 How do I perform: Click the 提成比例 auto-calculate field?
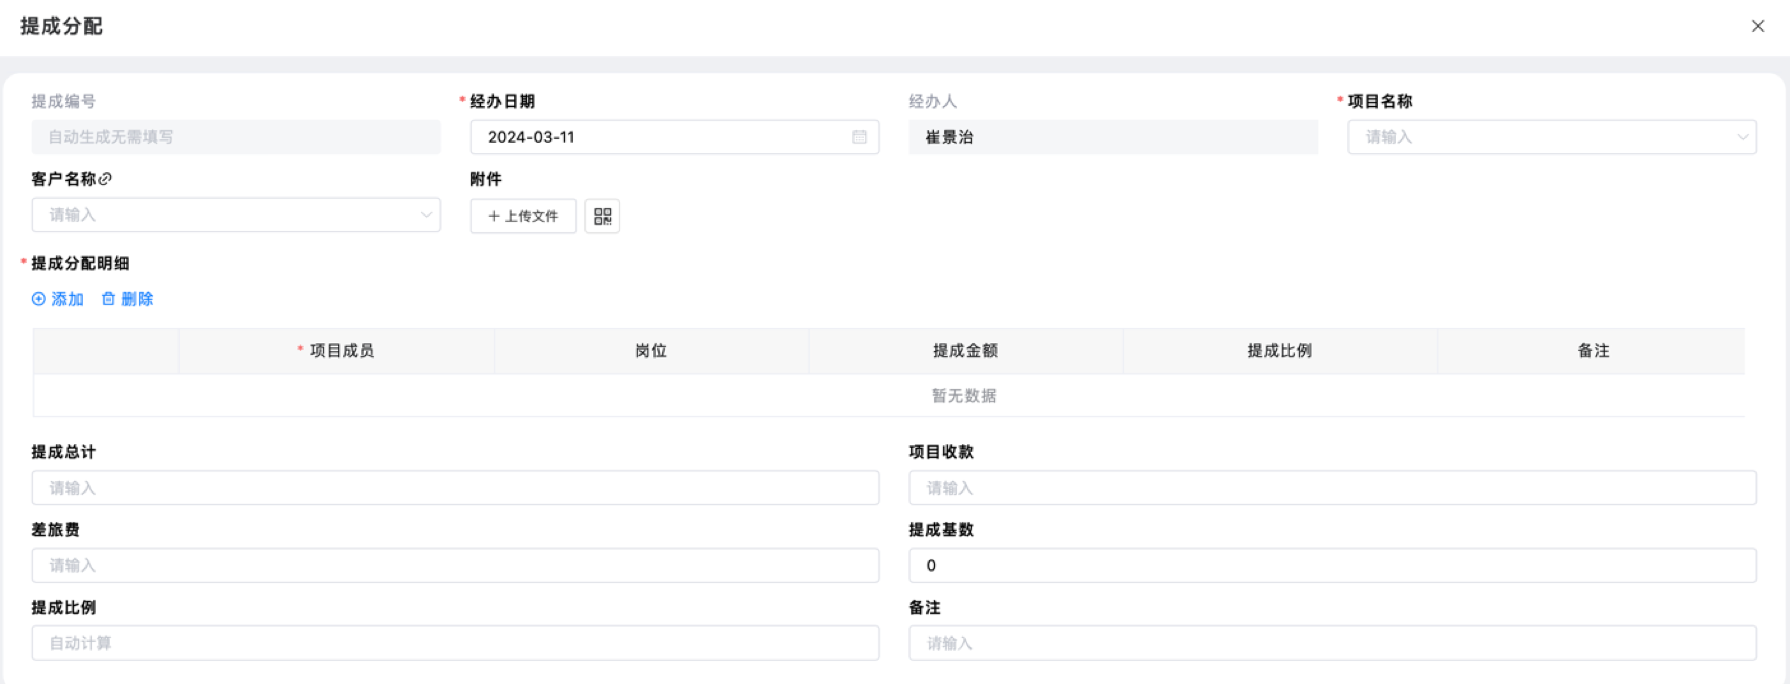[x=455, y=643]
